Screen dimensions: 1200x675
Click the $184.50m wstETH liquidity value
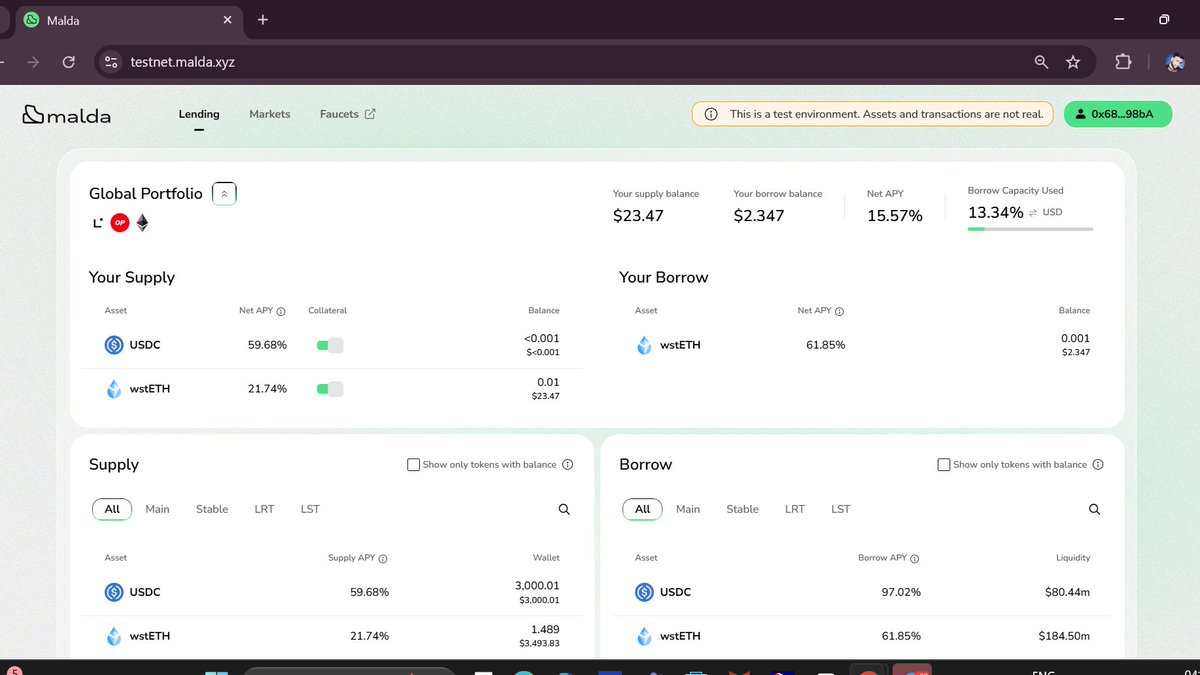1062,636
